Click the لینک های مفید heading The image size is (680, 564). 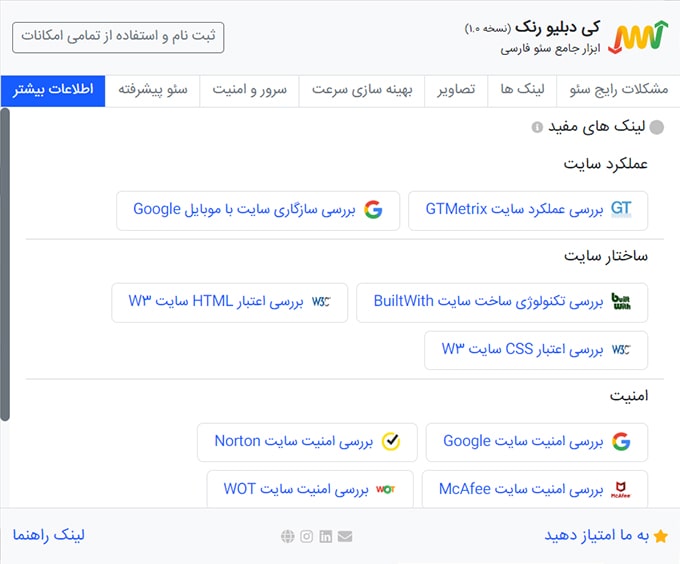[x=597, y=127]
